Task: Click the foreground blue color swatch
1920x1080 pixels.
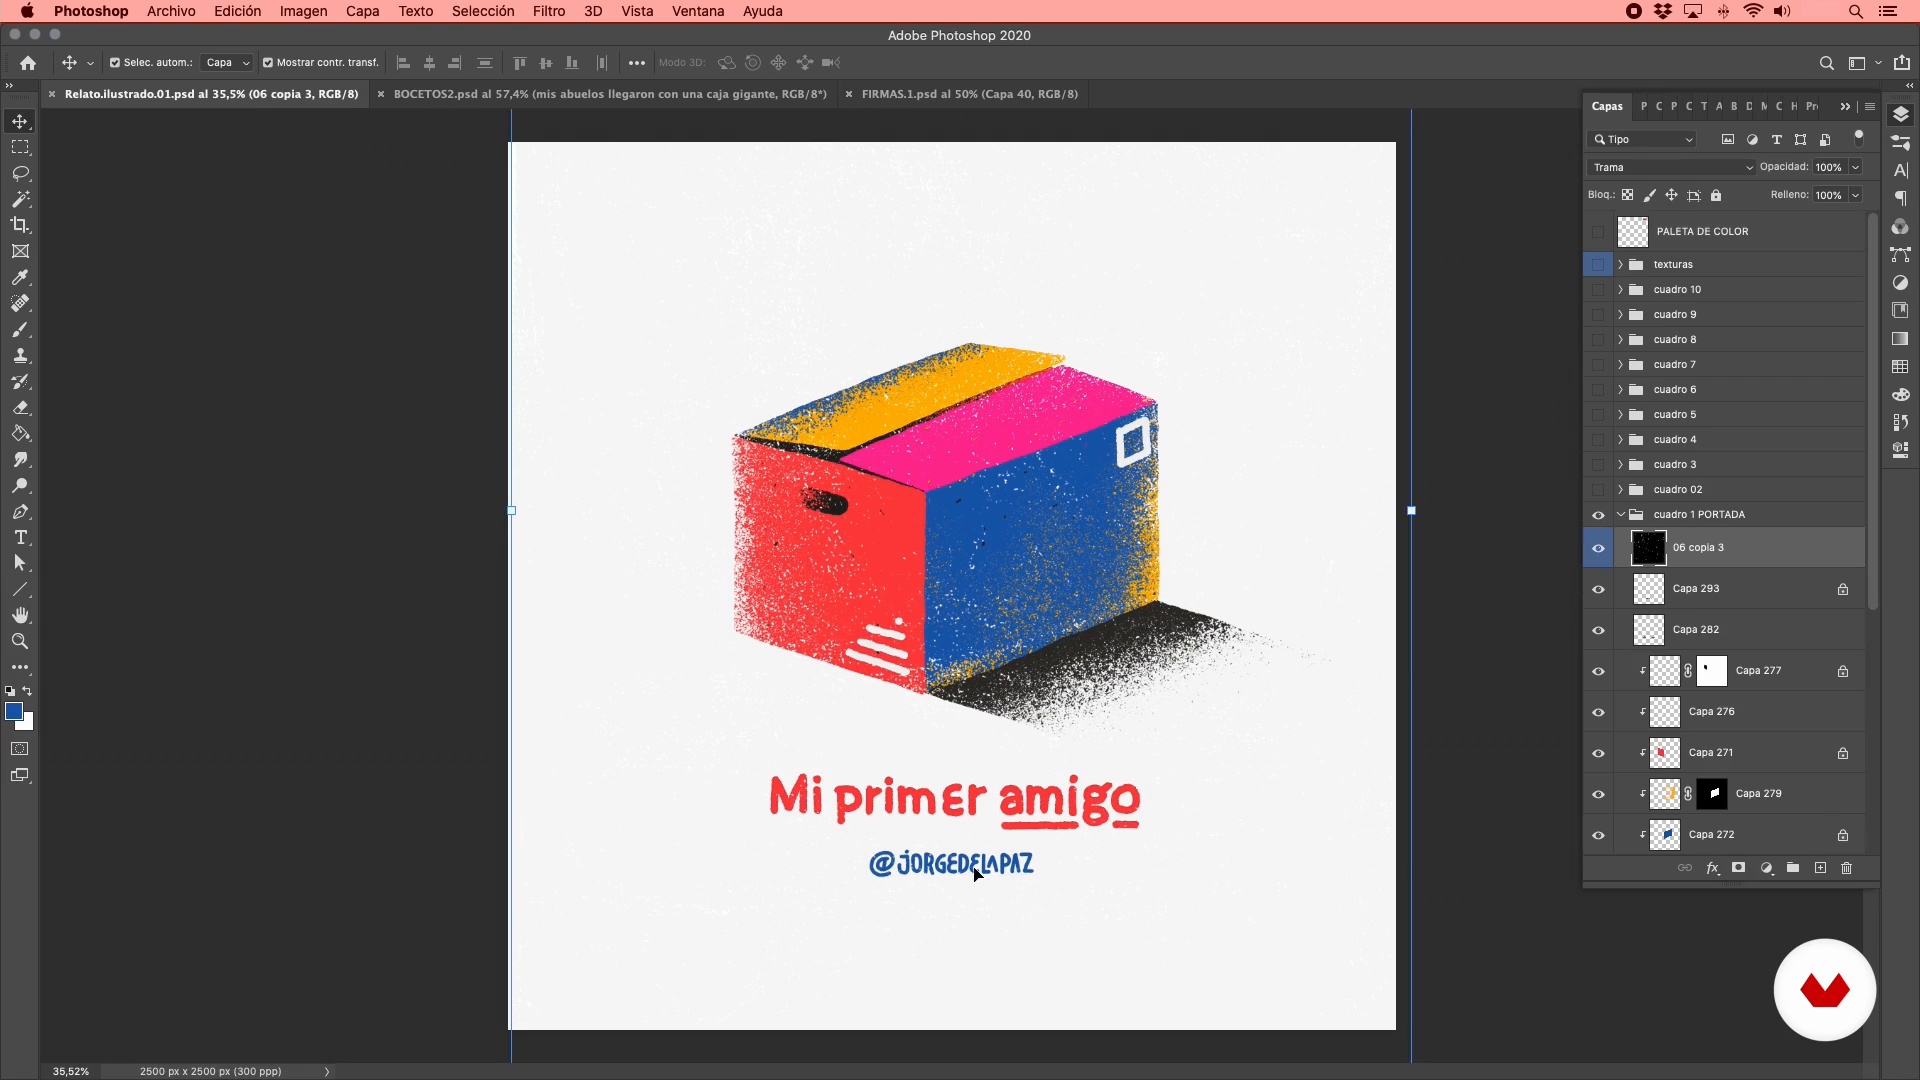Action: point(14,711)
